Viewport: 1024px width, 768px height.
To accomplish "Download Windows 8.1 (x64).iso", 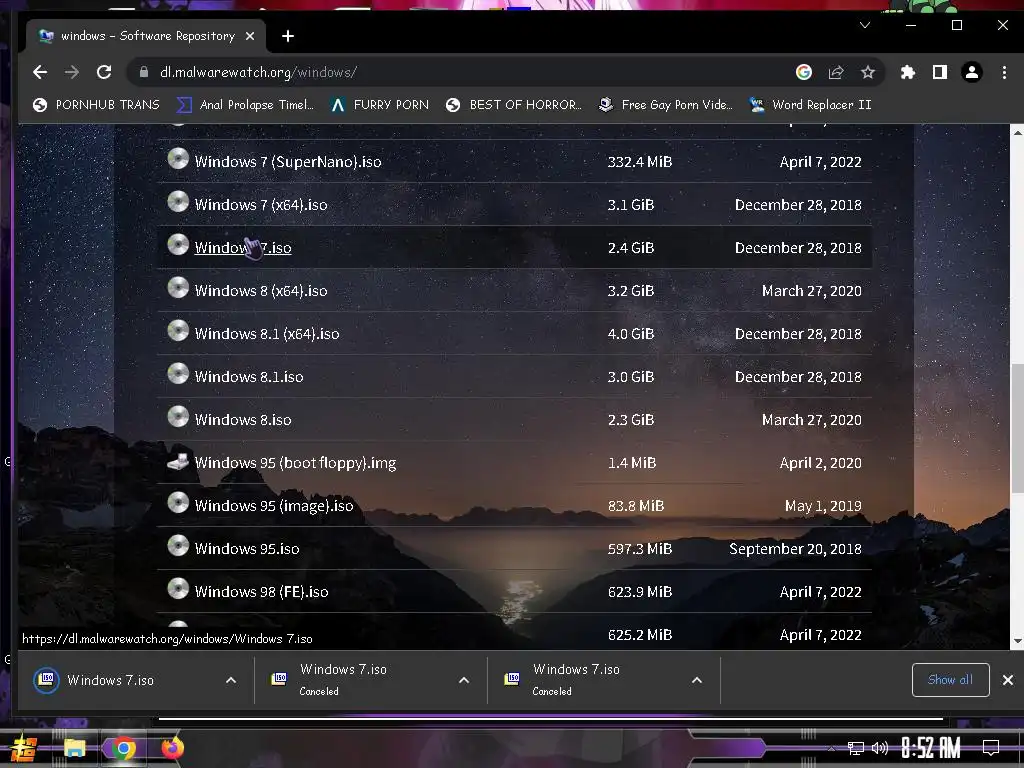I will [267, 334].
